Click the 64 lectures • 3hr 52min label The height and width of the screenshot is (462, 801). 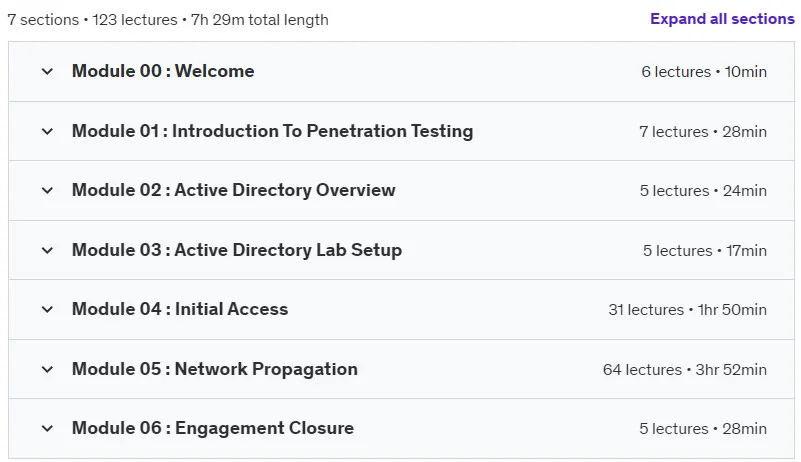[685, 369]
